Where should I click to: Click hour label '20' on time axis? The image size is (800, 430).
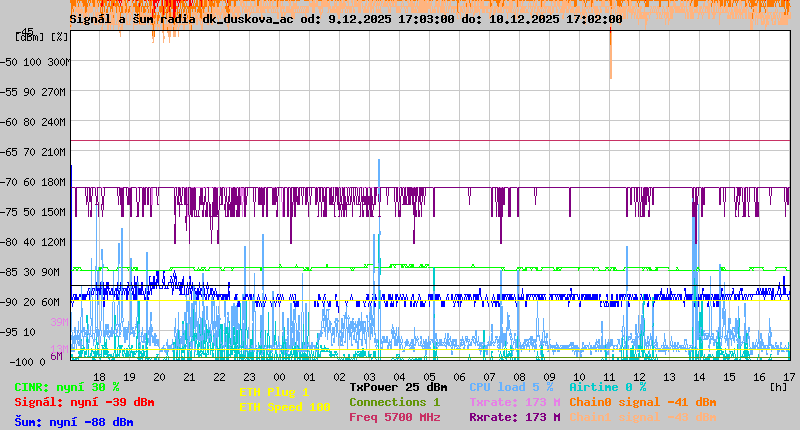(159, 377)
